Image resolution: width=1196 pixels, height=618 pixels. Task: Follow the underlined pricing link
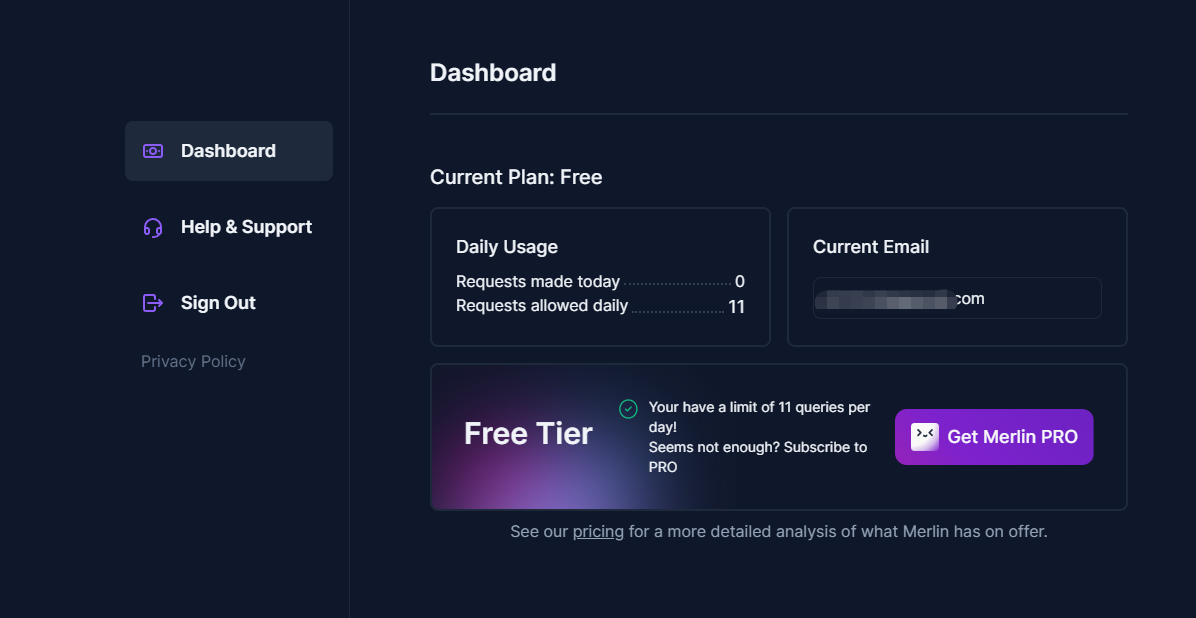point(598,532)
